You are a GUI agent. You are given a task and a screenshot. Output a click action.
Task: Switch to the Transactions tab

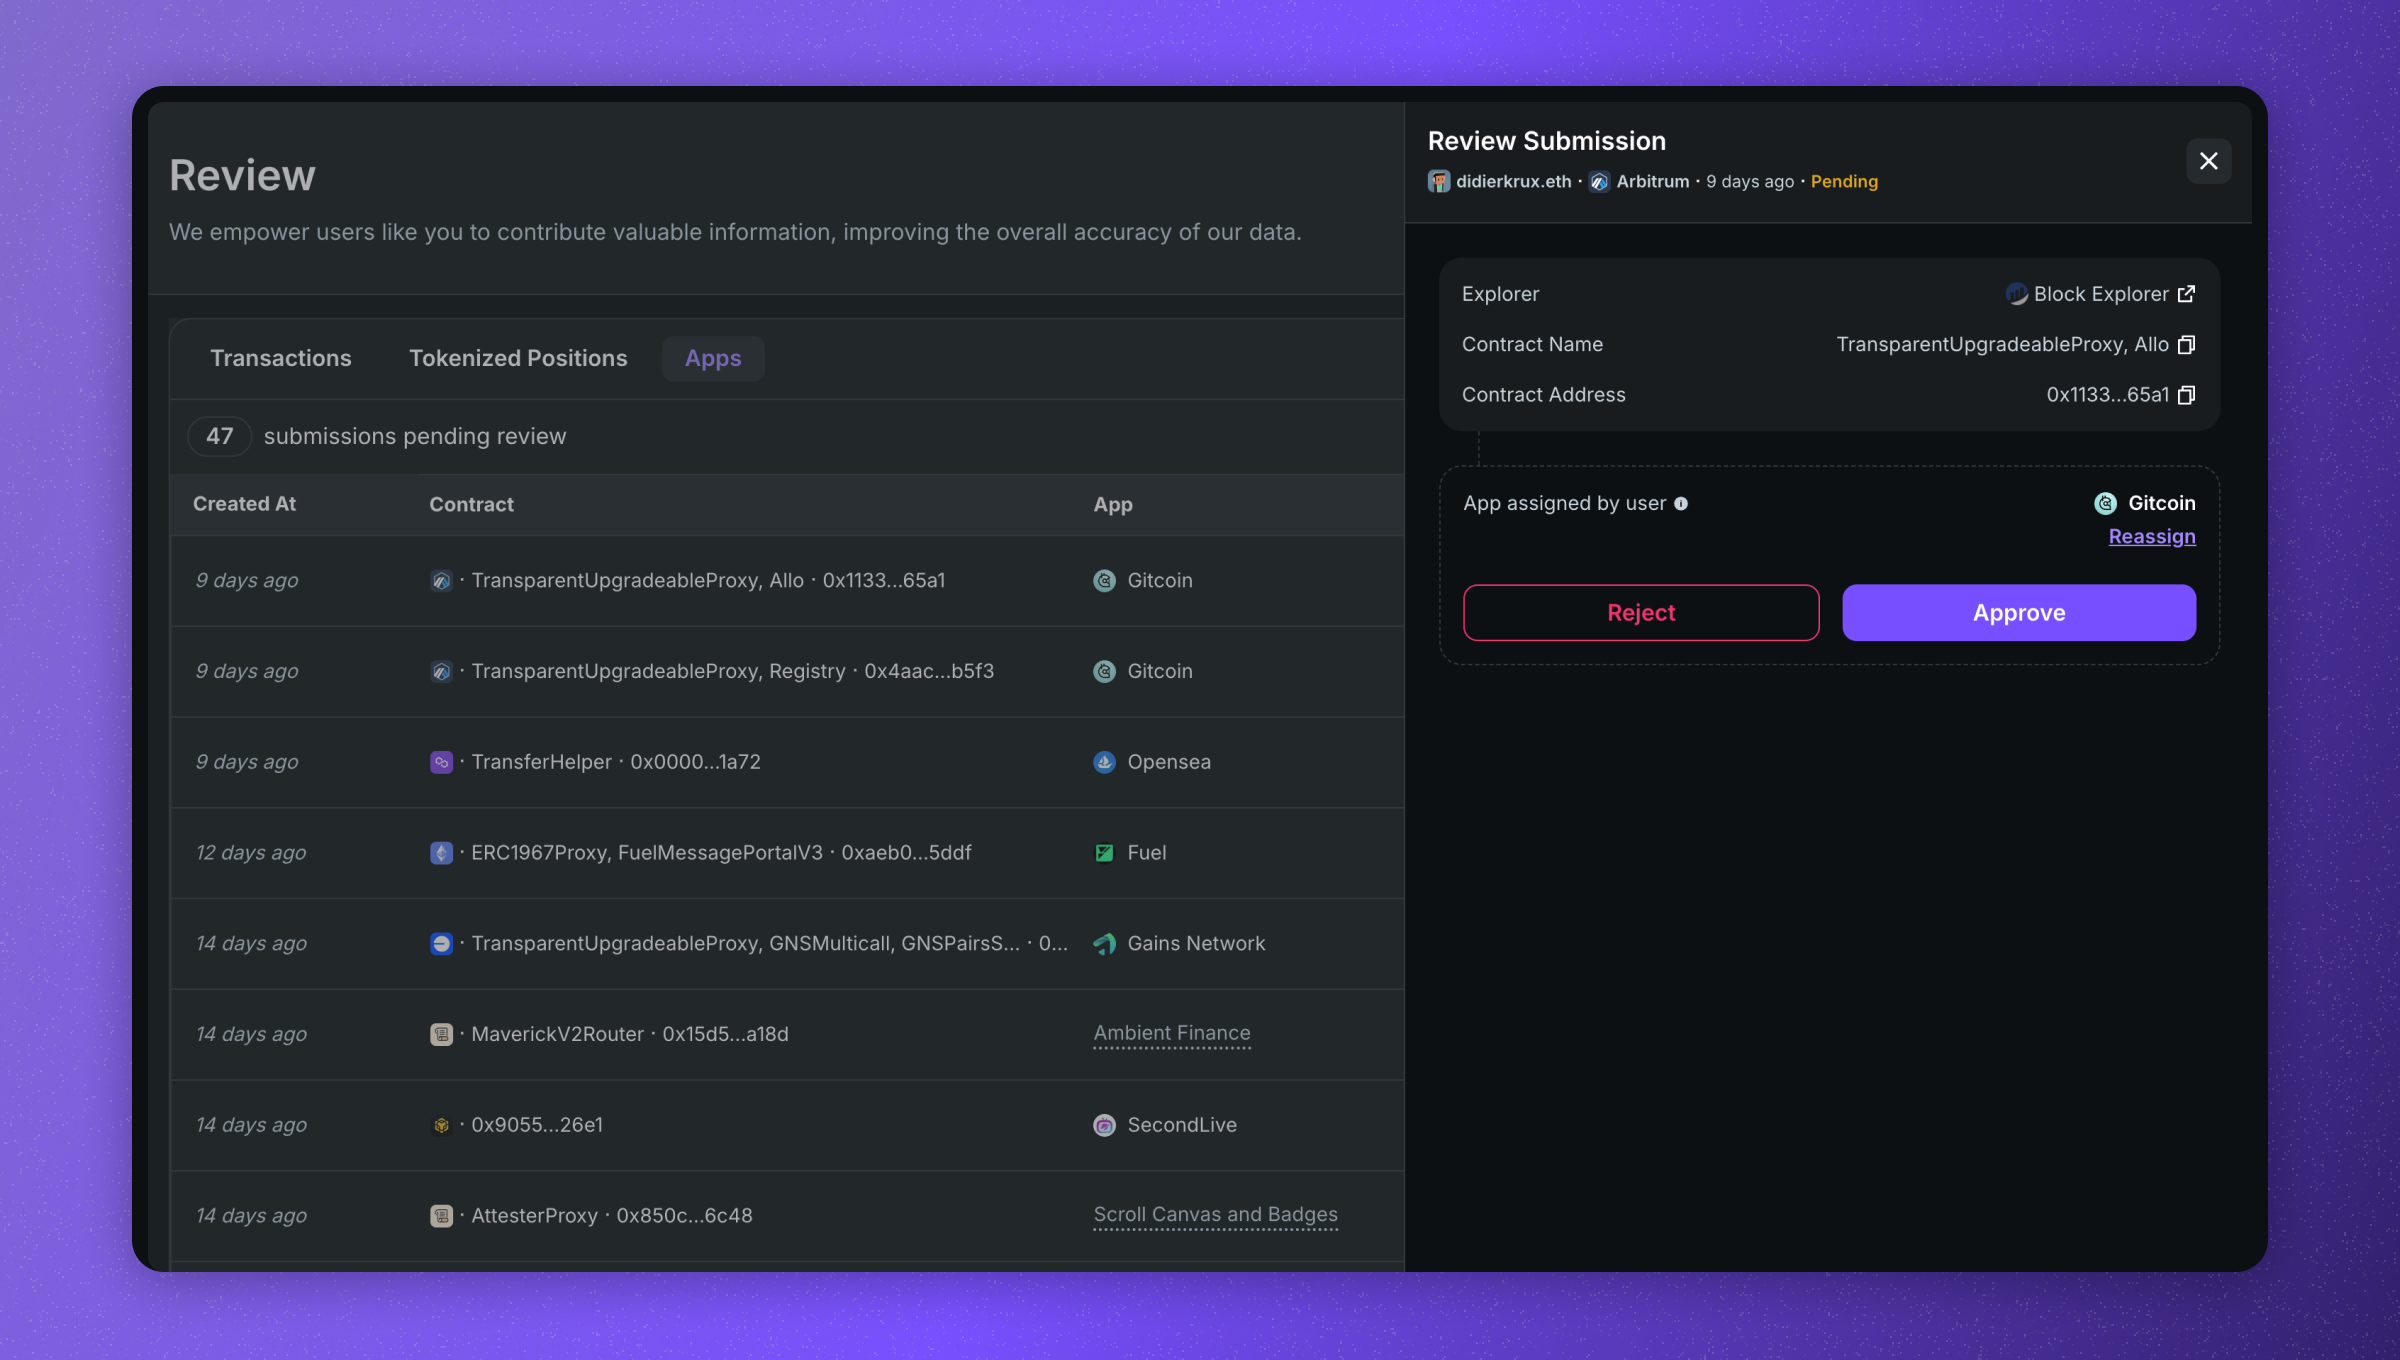click(x=280, y=358)
